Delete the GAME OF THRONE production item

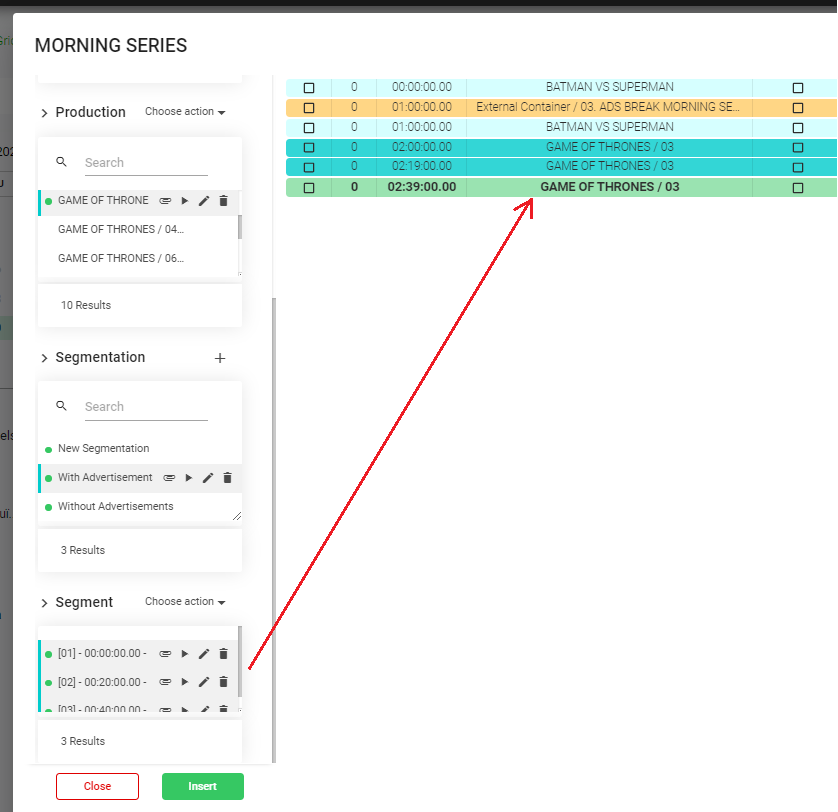point(223,201)
